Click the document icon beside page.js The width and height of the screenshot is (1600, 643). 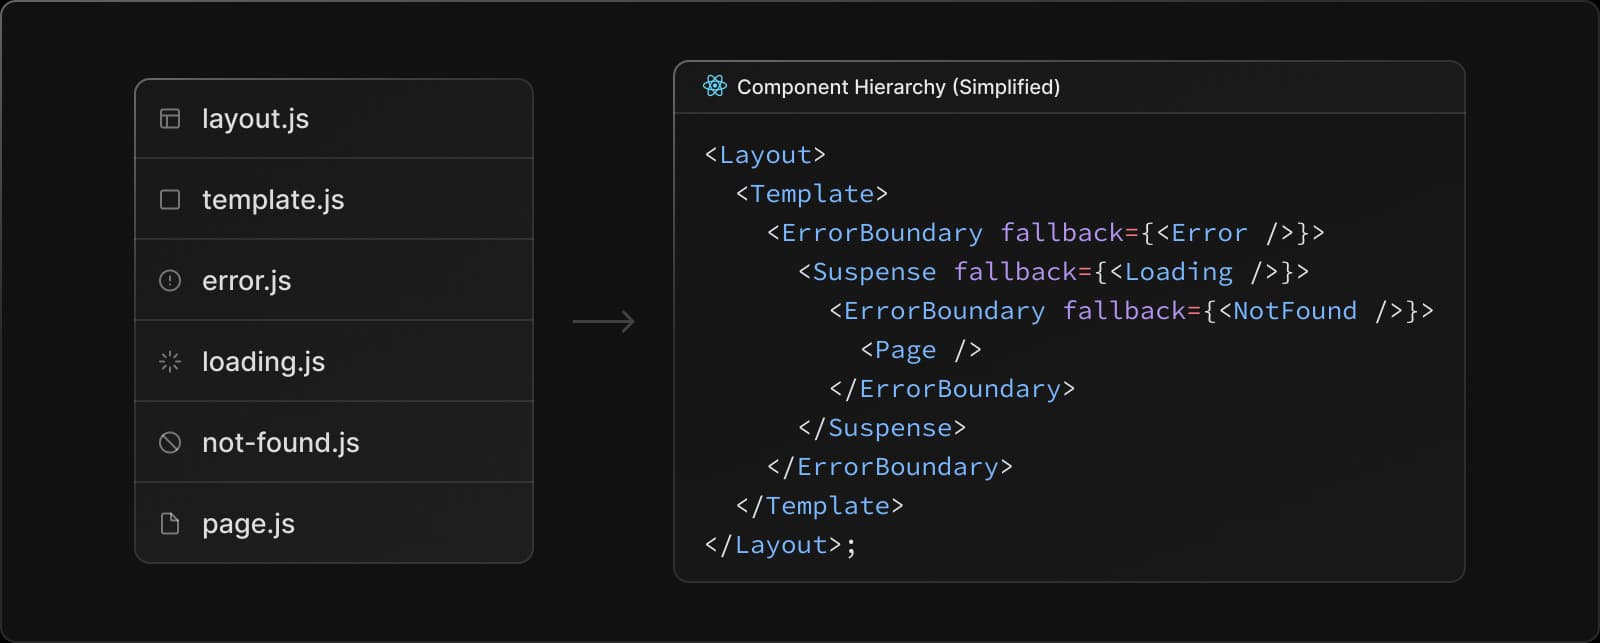[170, 524]
